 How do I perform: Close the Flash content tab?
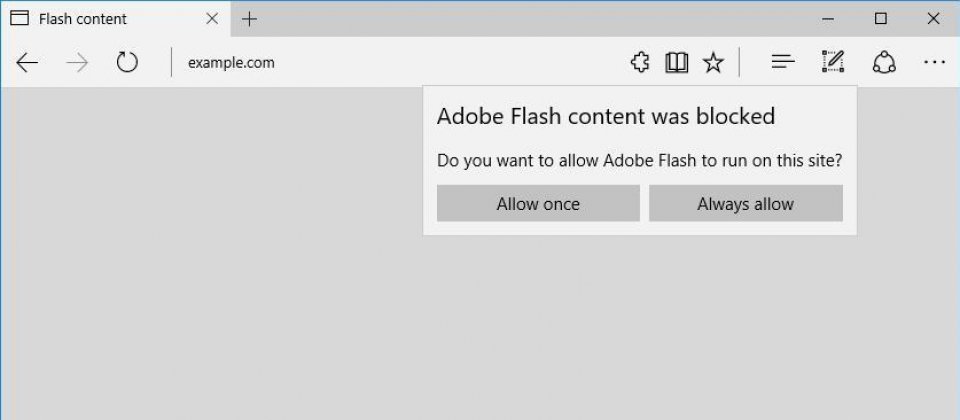pyautogui.click(x=212, y=19)
